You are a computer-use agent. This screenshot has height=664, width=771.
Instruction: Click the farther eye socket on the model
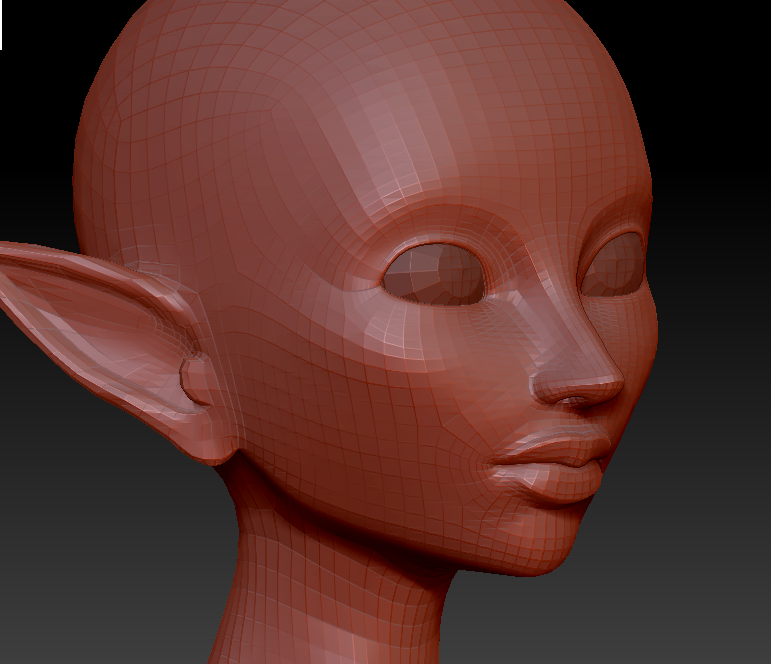[x=613, y=266]
